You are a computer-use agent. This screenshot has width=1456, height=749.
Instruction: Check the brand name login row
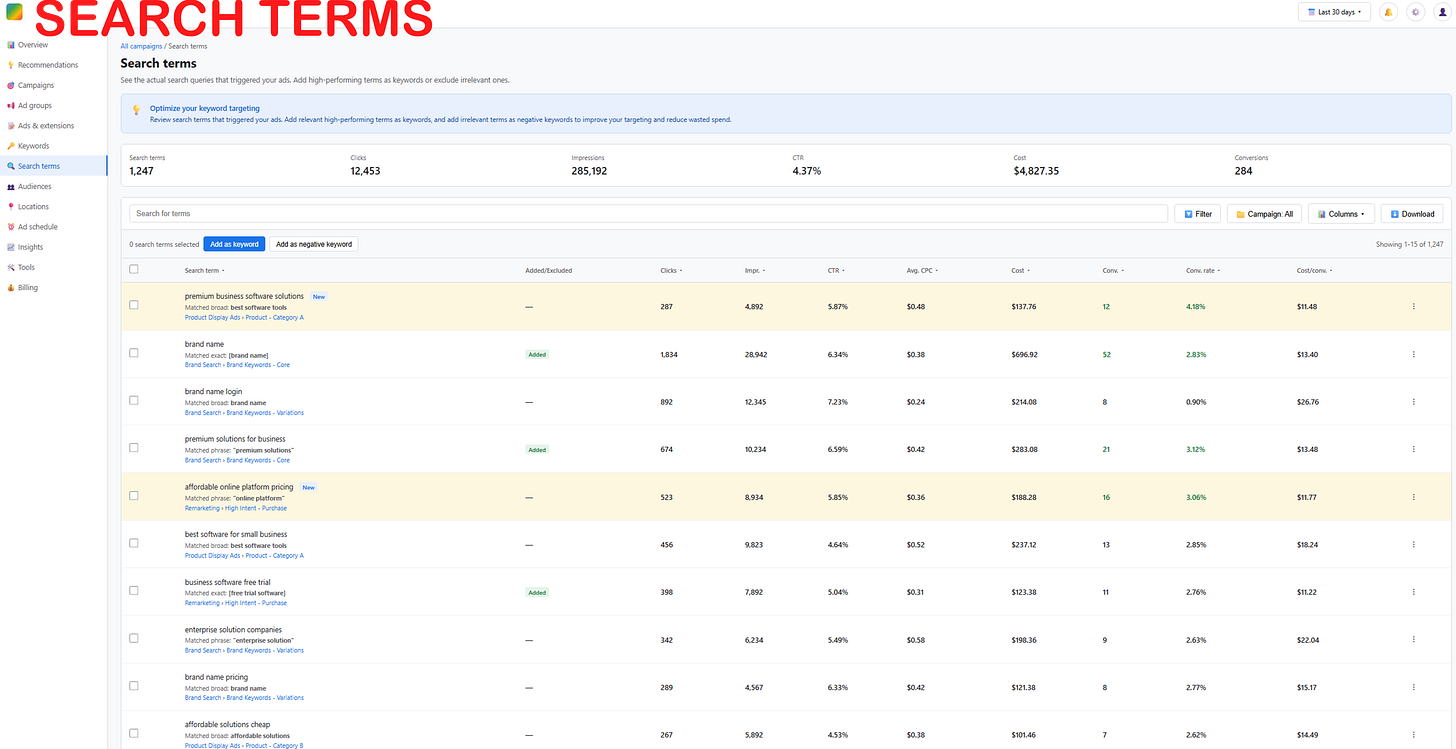click(x=134, y=400)
